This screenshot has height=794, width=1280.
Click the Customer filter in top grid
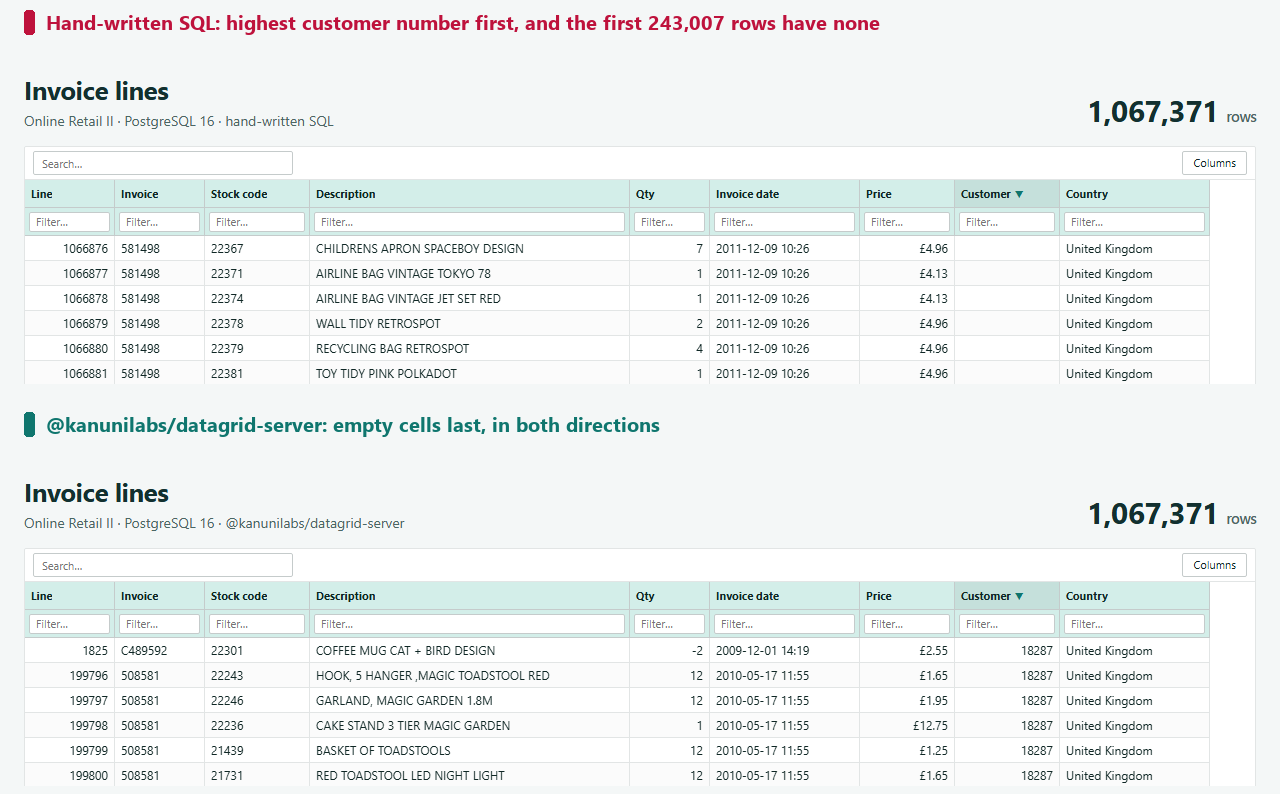pyautogui.click(x=1007, y=222)
